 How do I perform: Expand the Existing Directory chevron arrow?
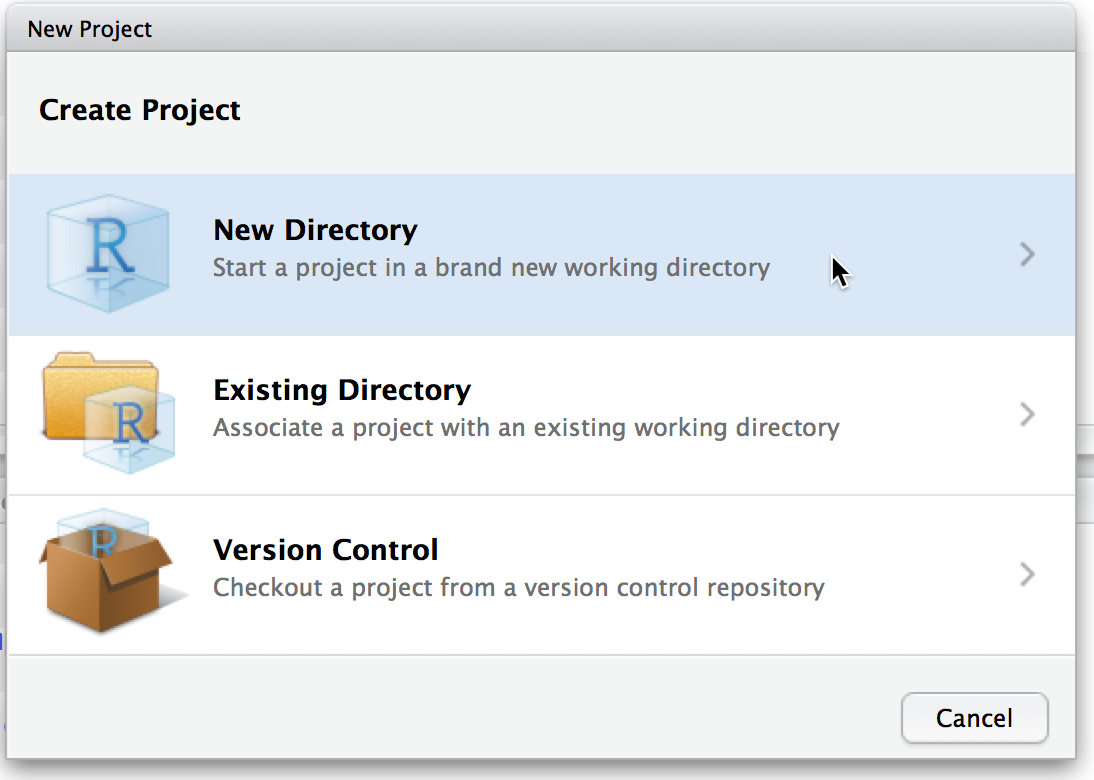(1026, 414)
